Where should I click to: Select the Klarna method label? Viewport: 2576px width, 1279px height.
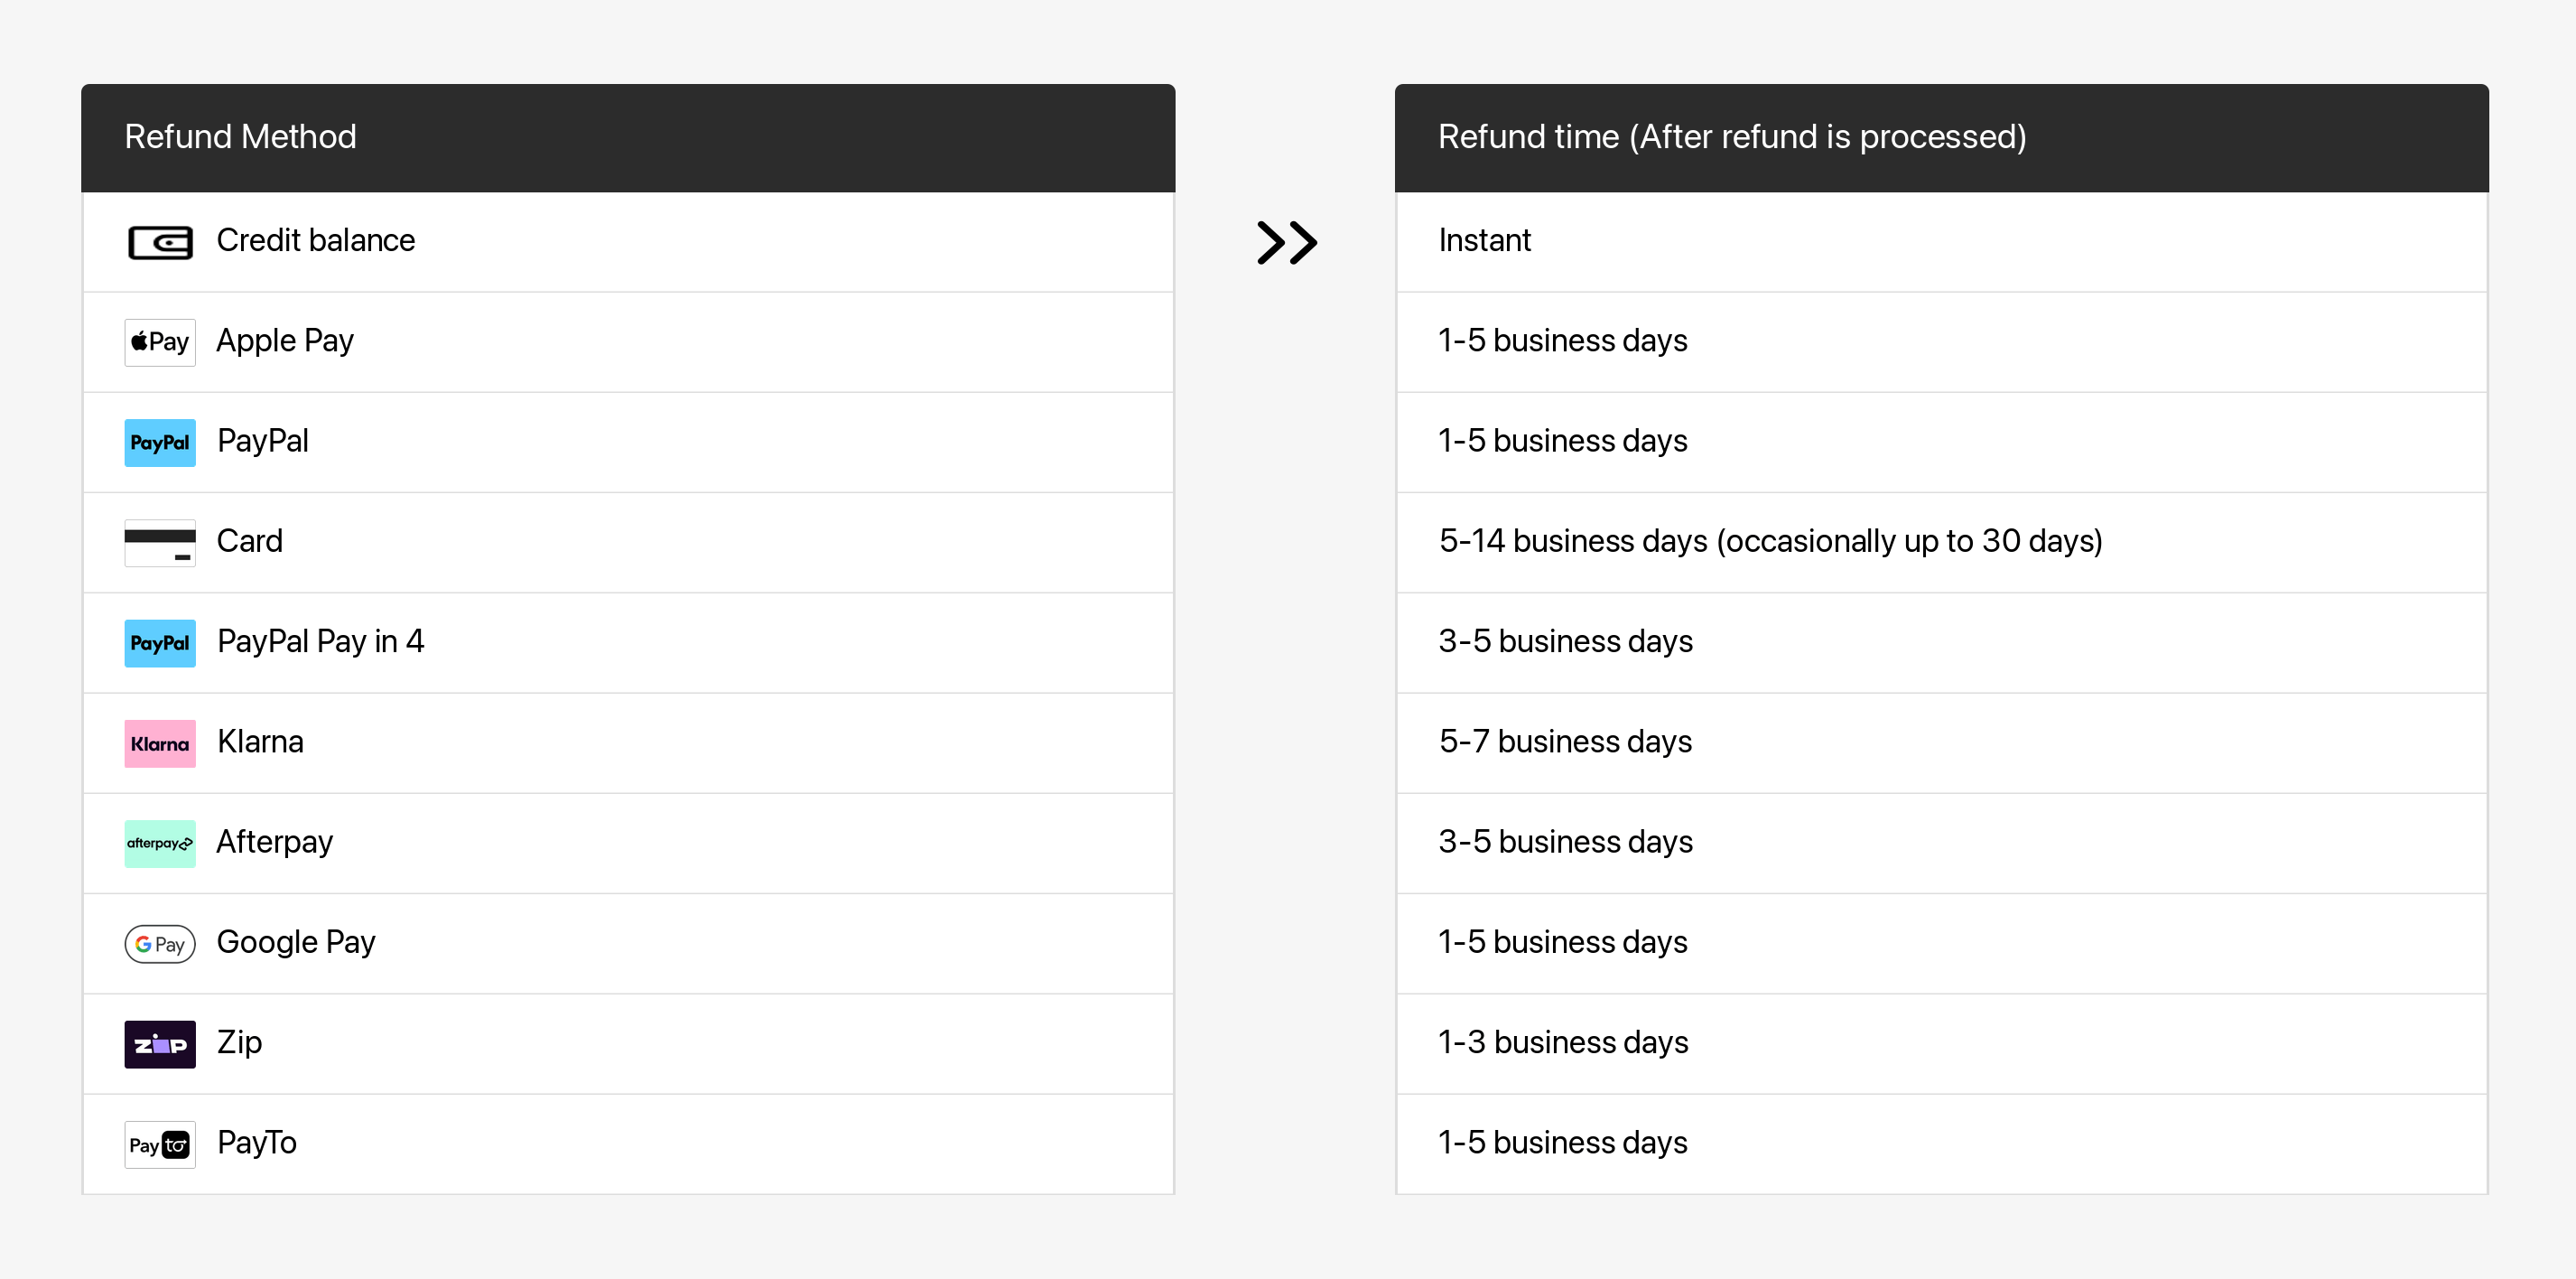pyautogui.click(x=260, y=742)
